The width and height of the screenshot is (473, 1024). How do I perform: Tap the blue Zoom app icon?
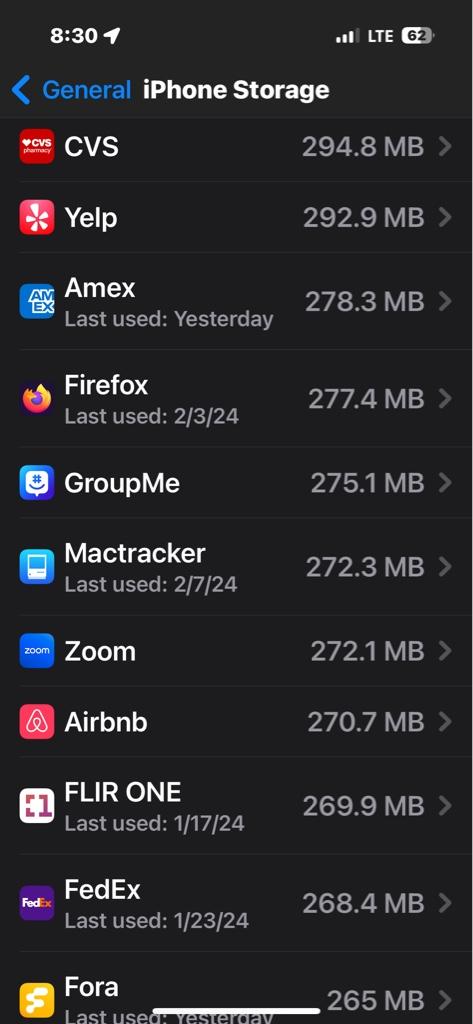point(37,650)
